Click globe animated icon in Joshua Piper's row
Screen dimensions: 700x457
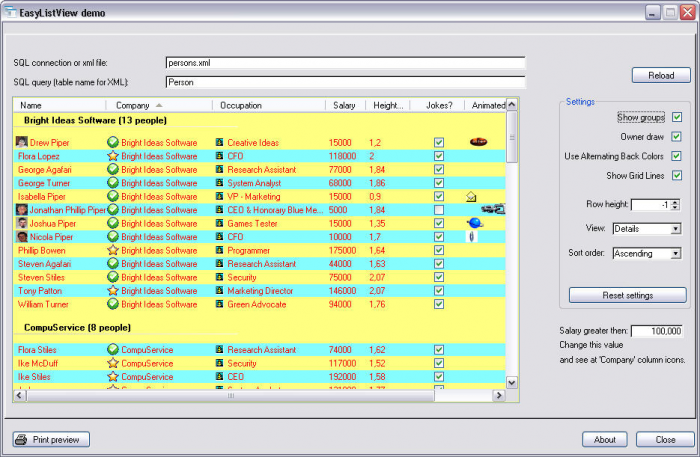475,223
